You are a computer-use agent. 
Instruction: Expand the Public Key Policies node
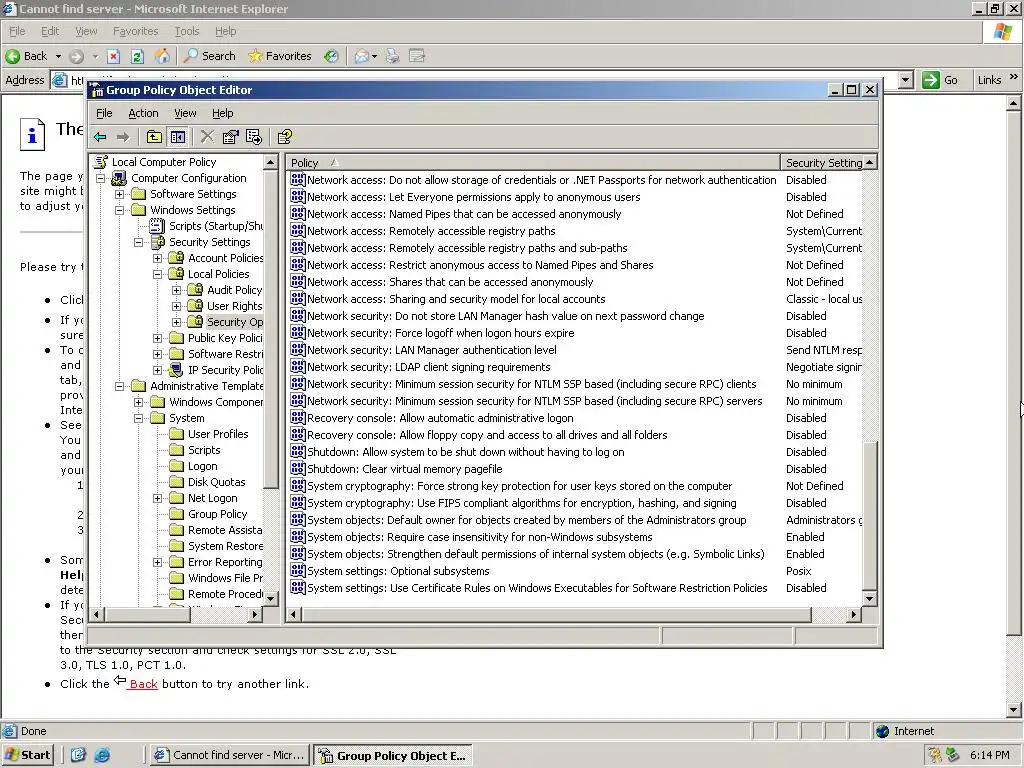[157, 338]
